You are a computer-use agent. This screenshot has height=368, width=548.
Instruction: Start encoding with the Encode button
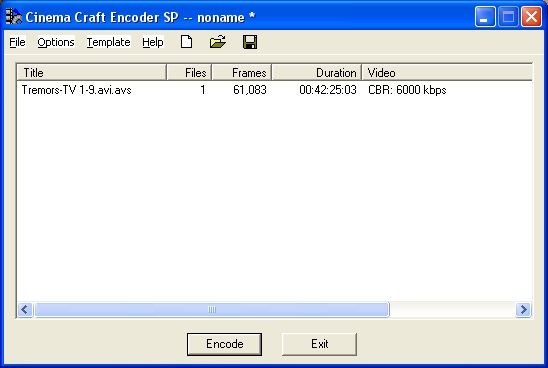coord(224,344)
